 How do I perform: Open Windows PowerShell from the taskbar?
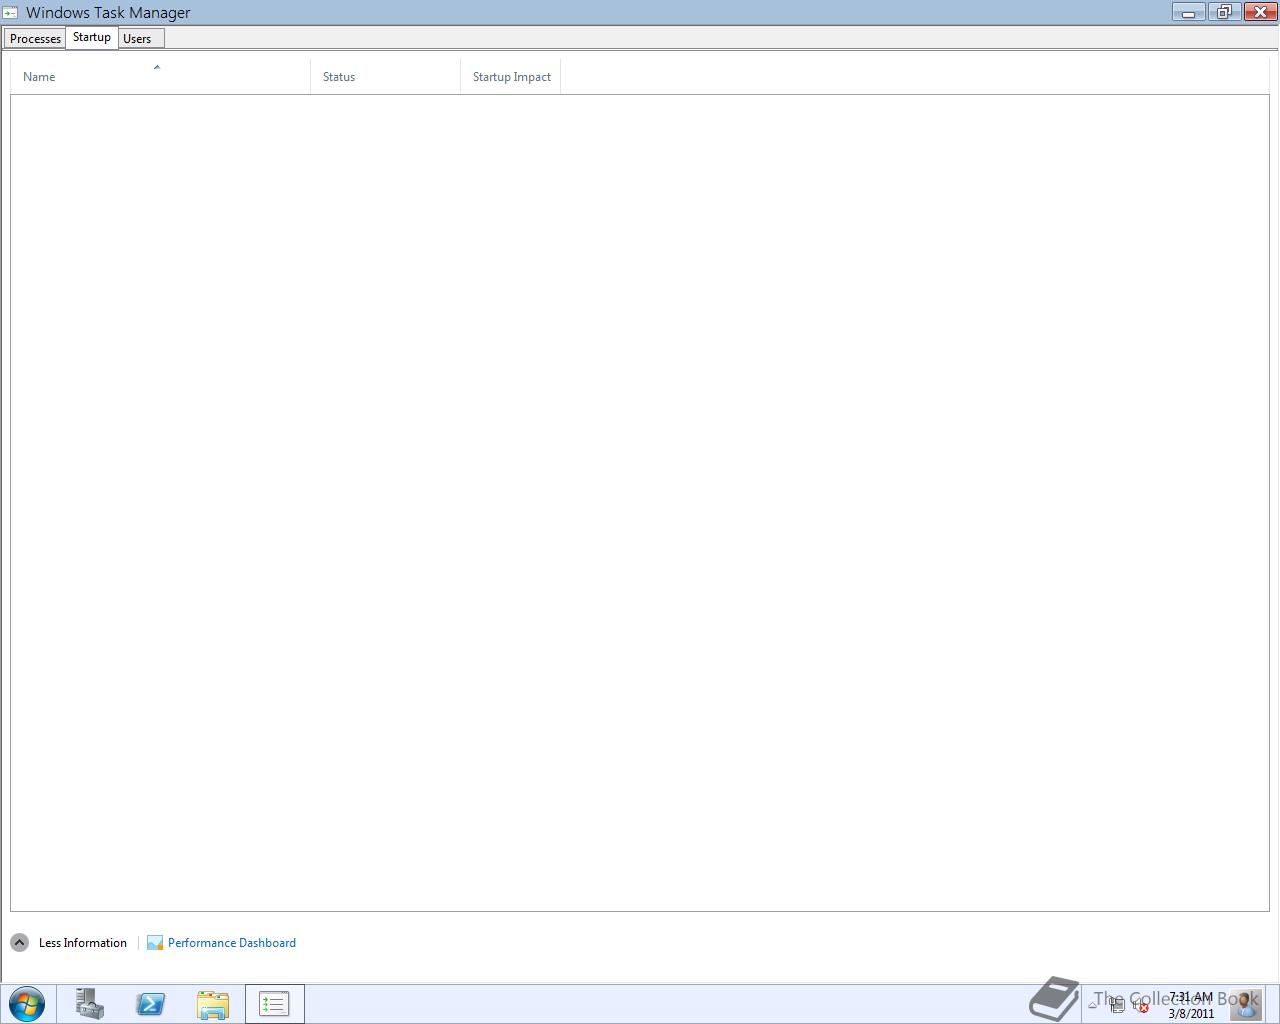click(x=151, y=1004)
